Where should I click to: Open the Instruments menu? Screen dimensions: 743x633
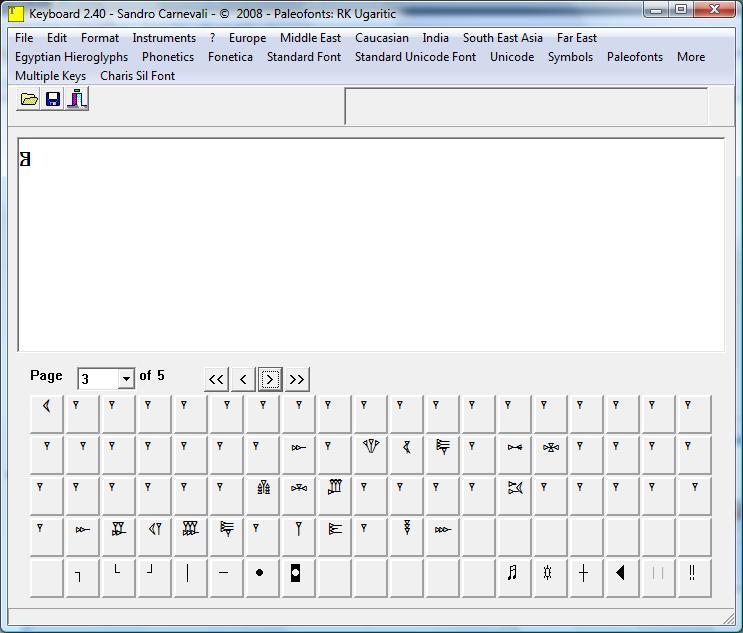164,38
